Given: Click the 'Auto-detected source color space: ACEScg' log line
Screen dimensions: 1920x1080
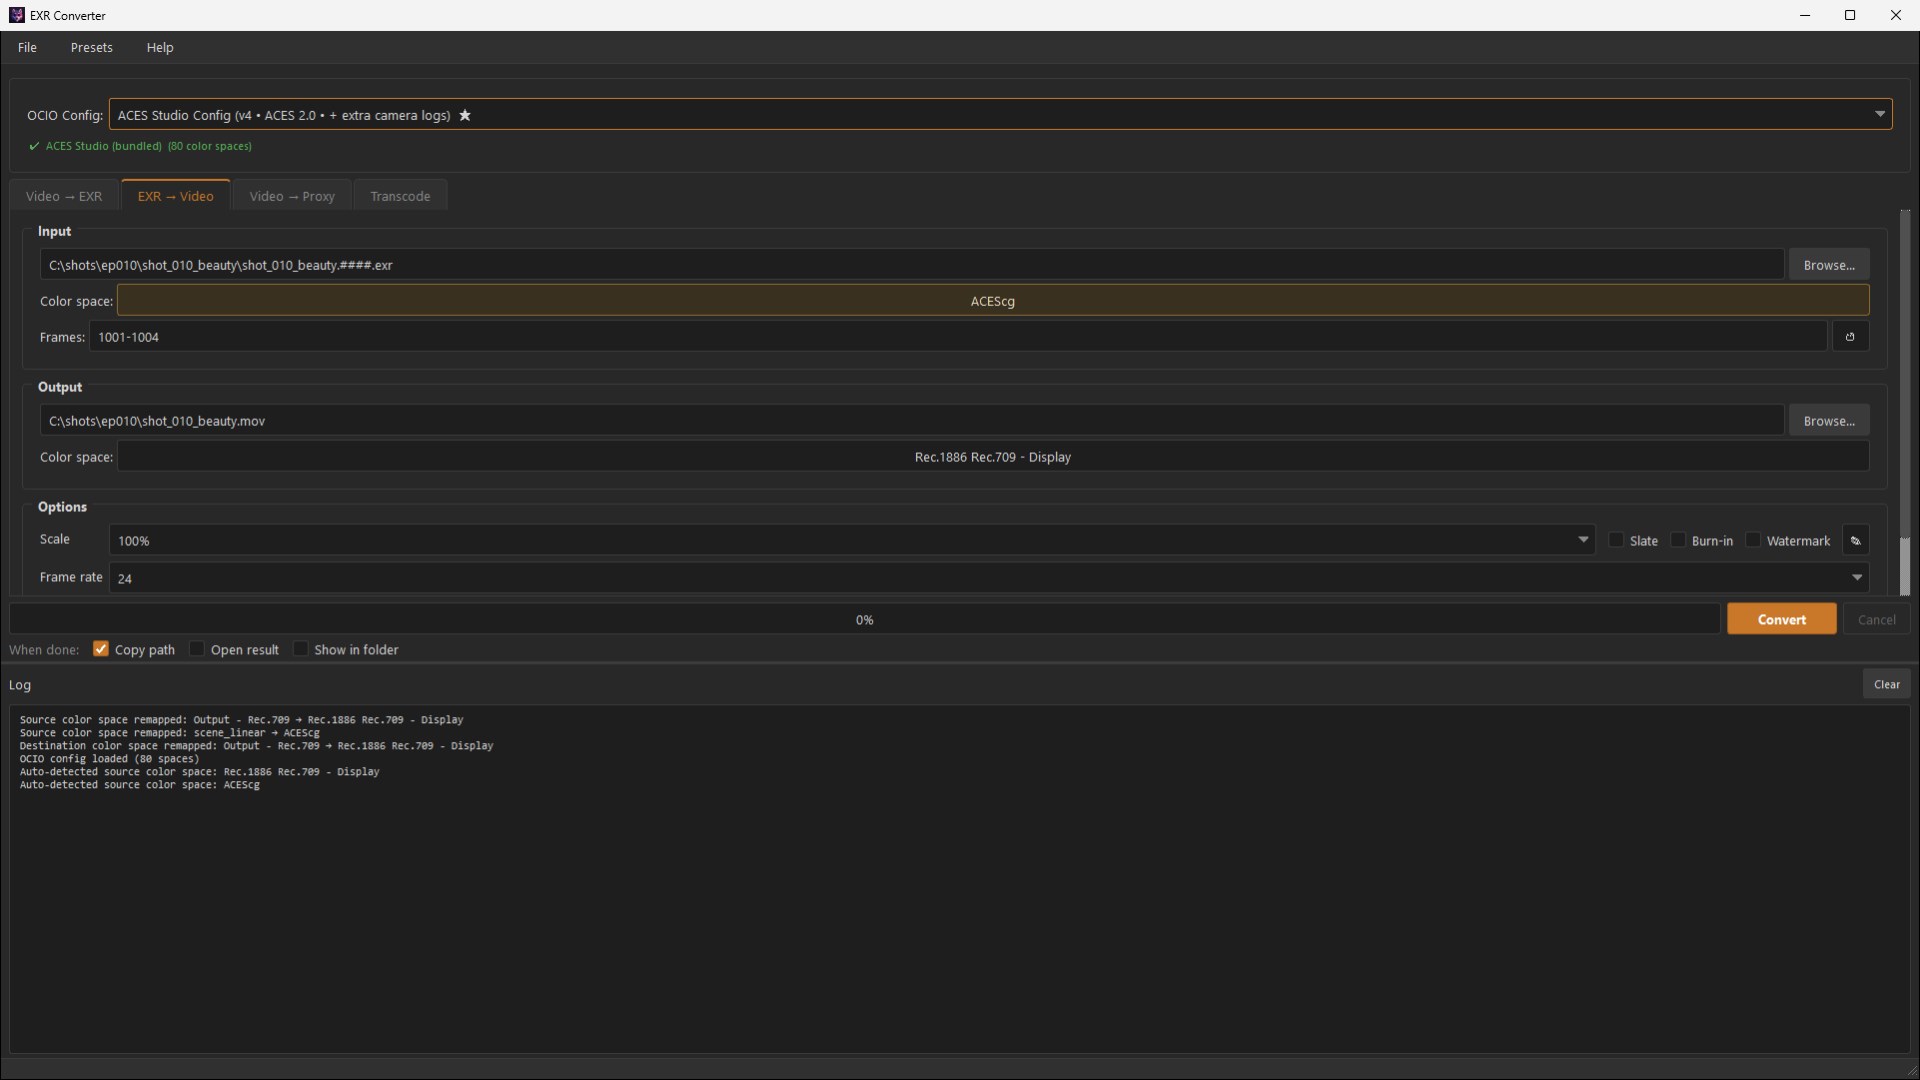Looking at the screenshot, I should (139, 785).
